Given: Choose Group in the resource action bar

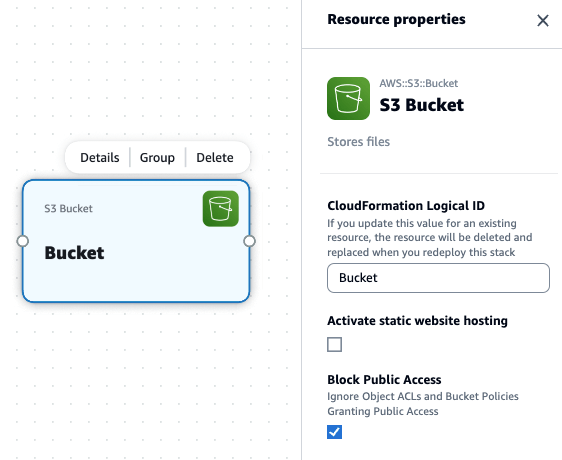Looking at the screenshot, I should [157, 157].
